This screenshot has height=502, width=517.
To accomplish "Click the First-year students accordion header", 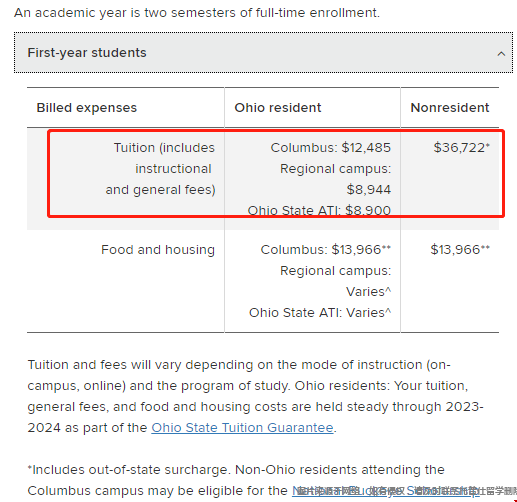I will [263, 53].
